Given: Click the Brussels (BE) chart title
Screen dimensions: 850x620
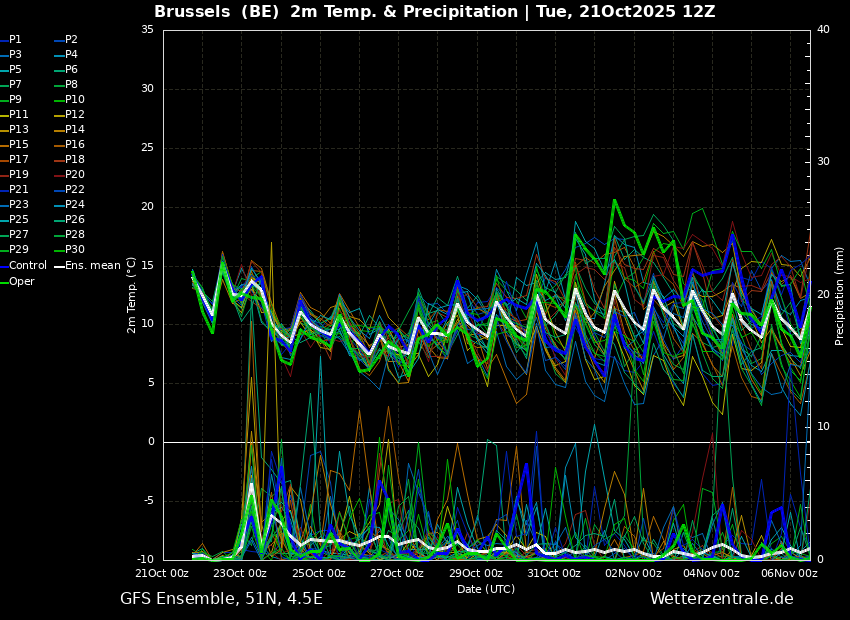Looking at the screenshot, I should click(434, 12).
